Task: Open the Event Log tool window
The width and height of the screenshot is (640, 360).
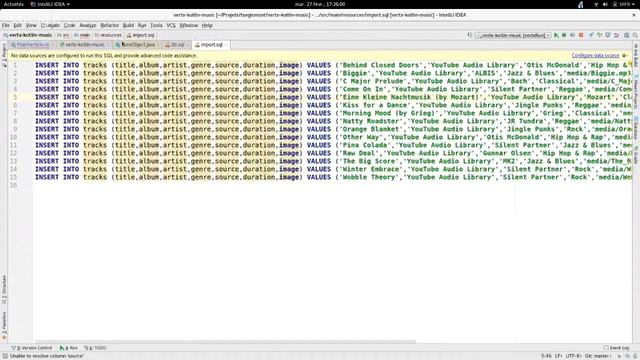Action: coord(617,348)
